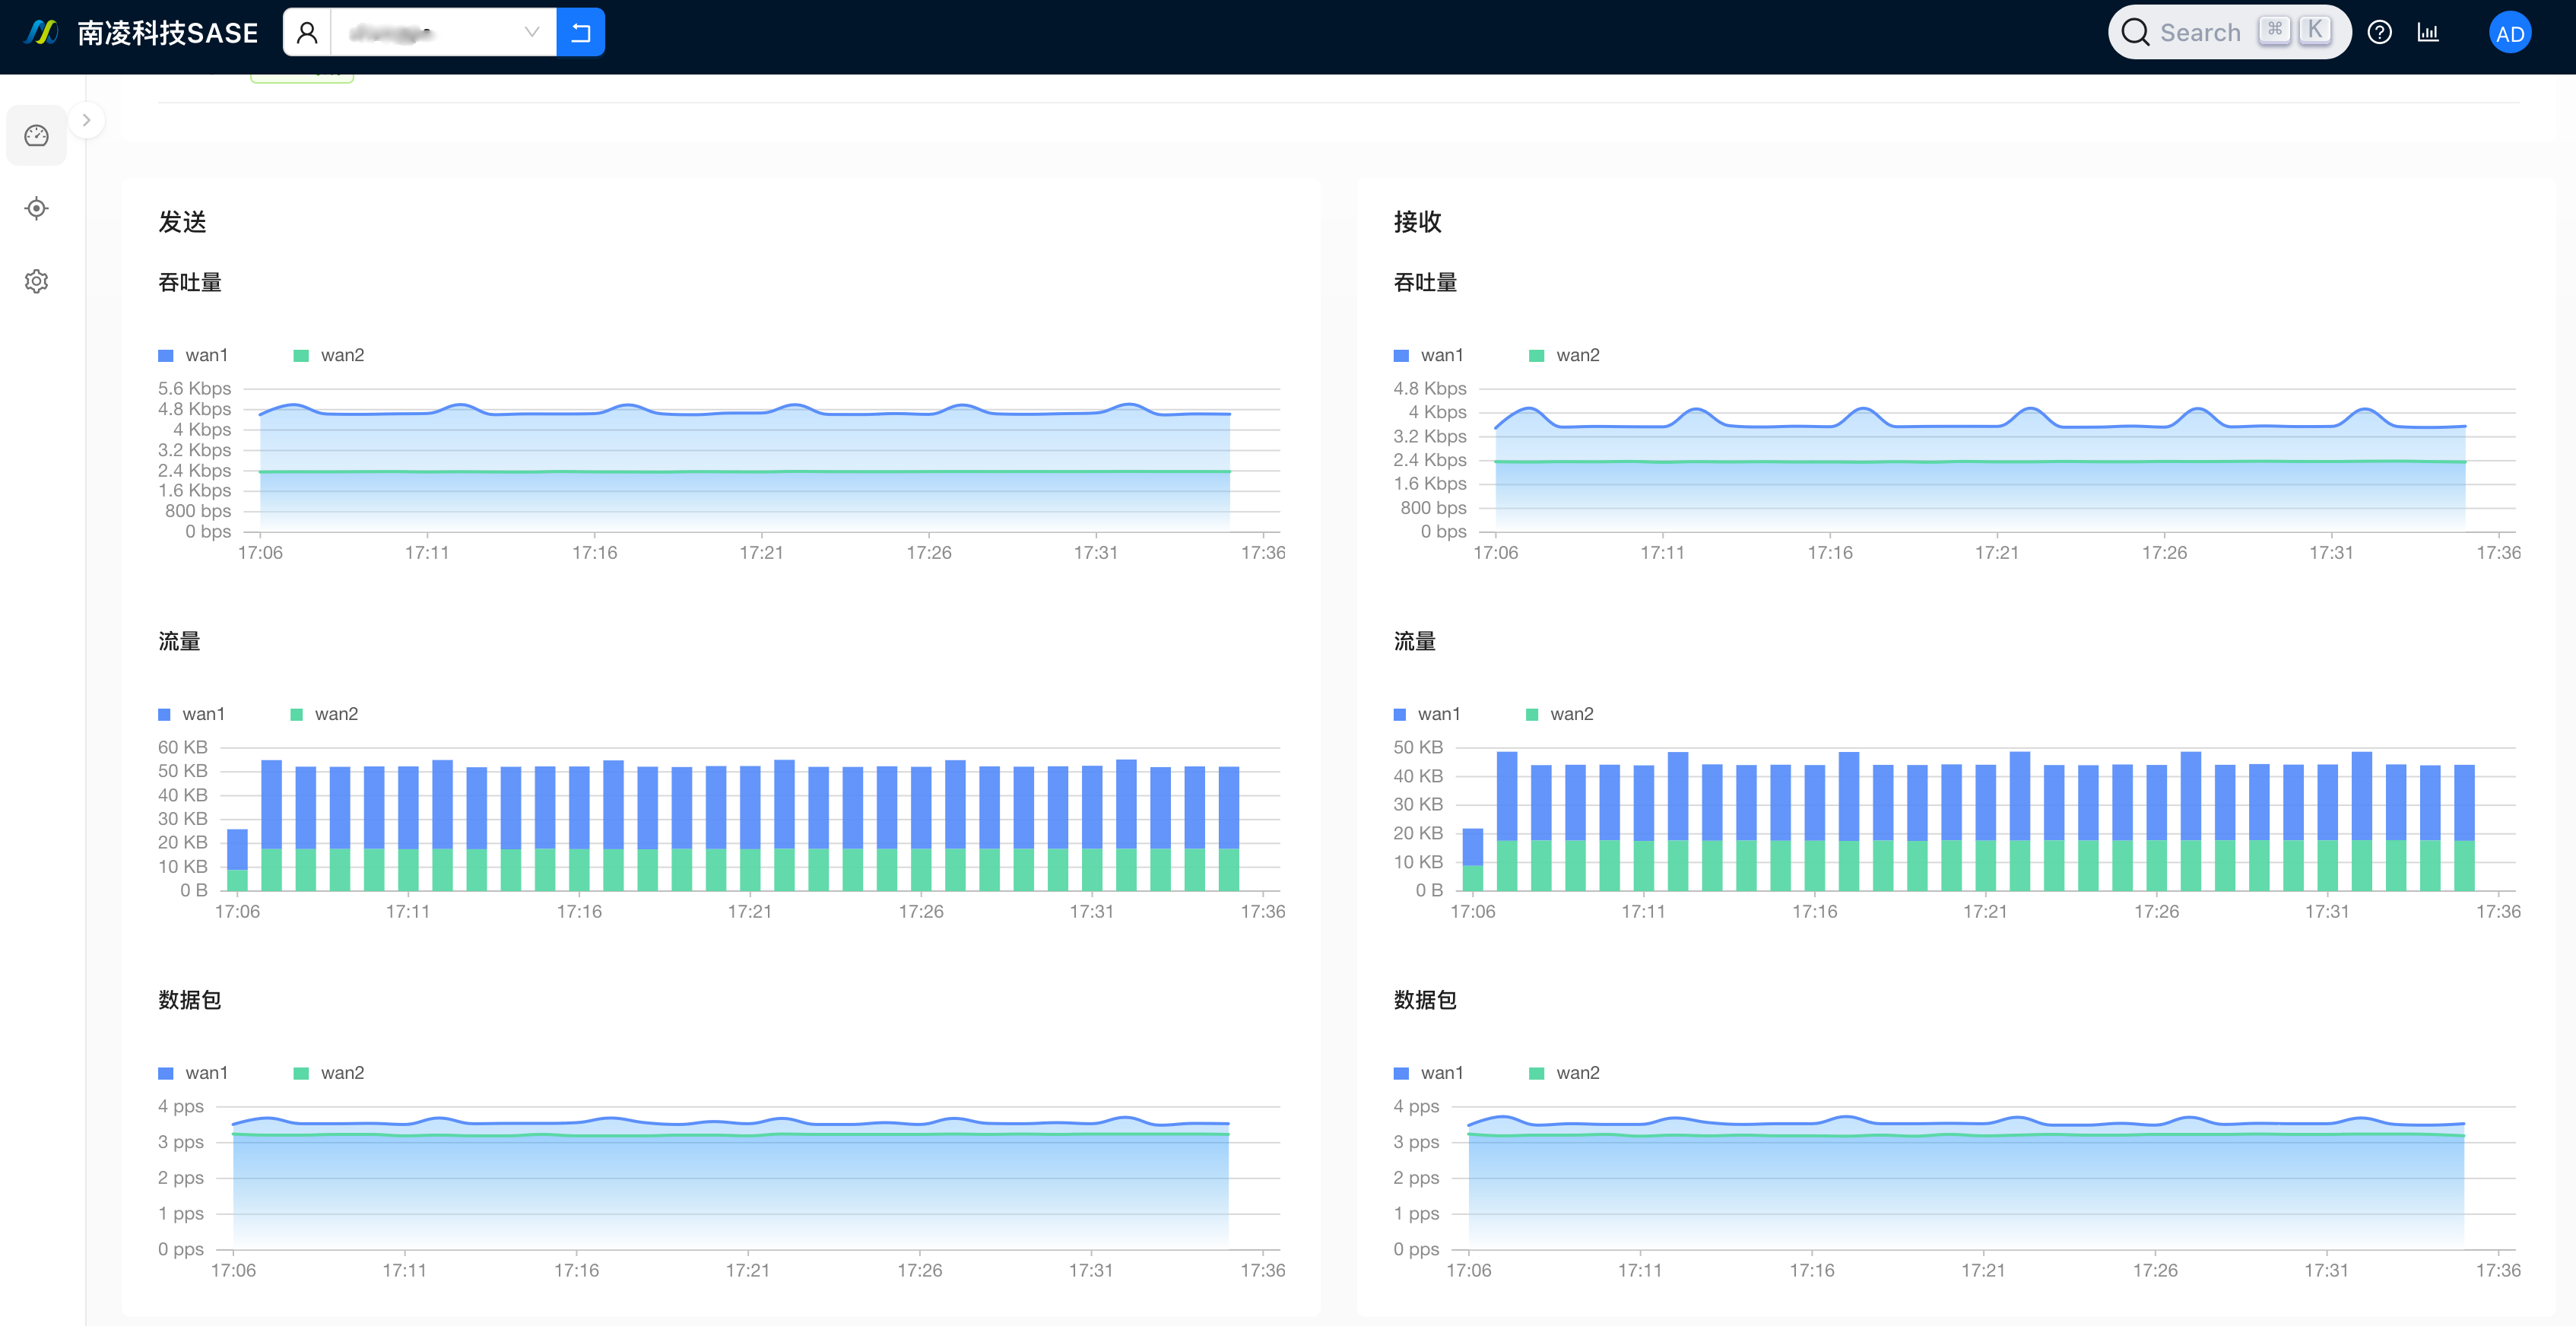Click the monitoring/dashboard icon in sidebar

[x=37, y=135]
